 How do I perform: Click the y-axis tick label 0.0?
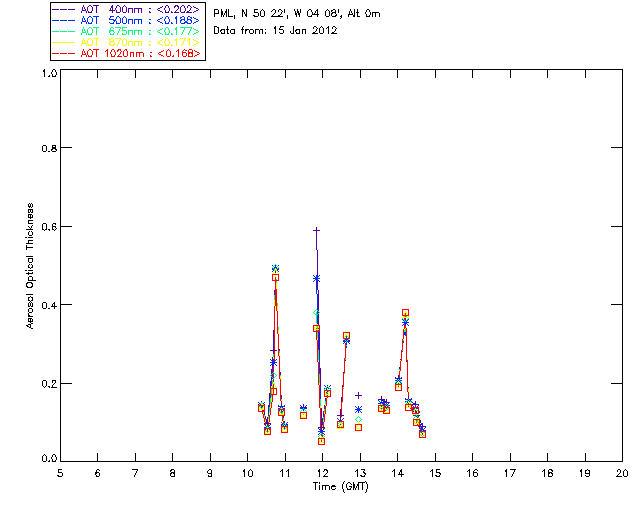point(49,459)
